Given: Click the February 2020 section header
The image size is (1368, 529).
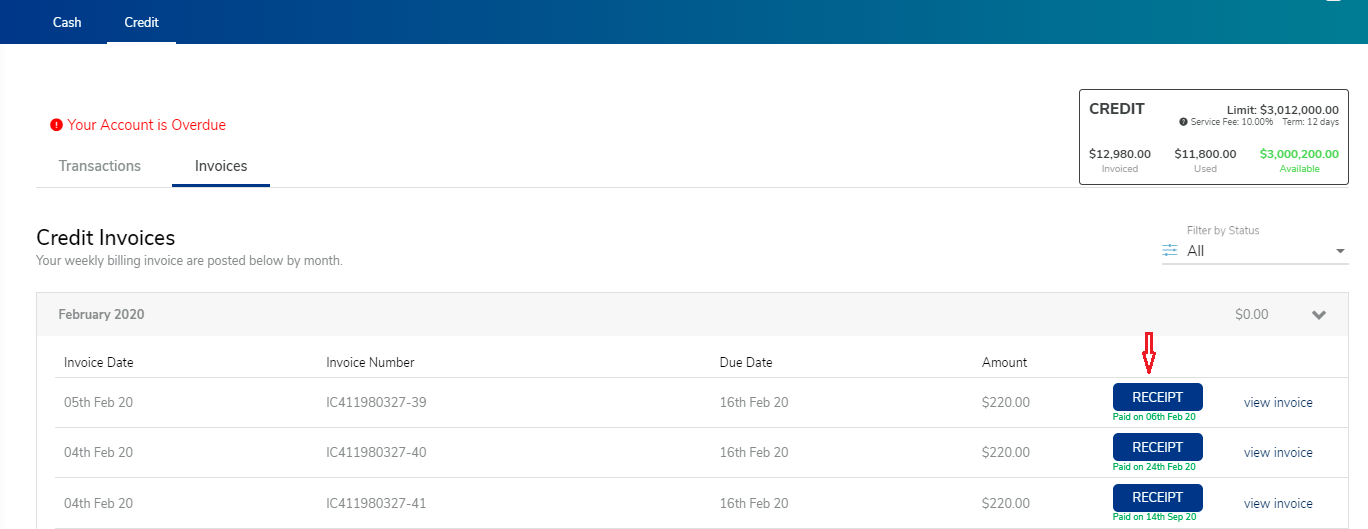Looking at the screenshot, I should click(x=692, y=314).
